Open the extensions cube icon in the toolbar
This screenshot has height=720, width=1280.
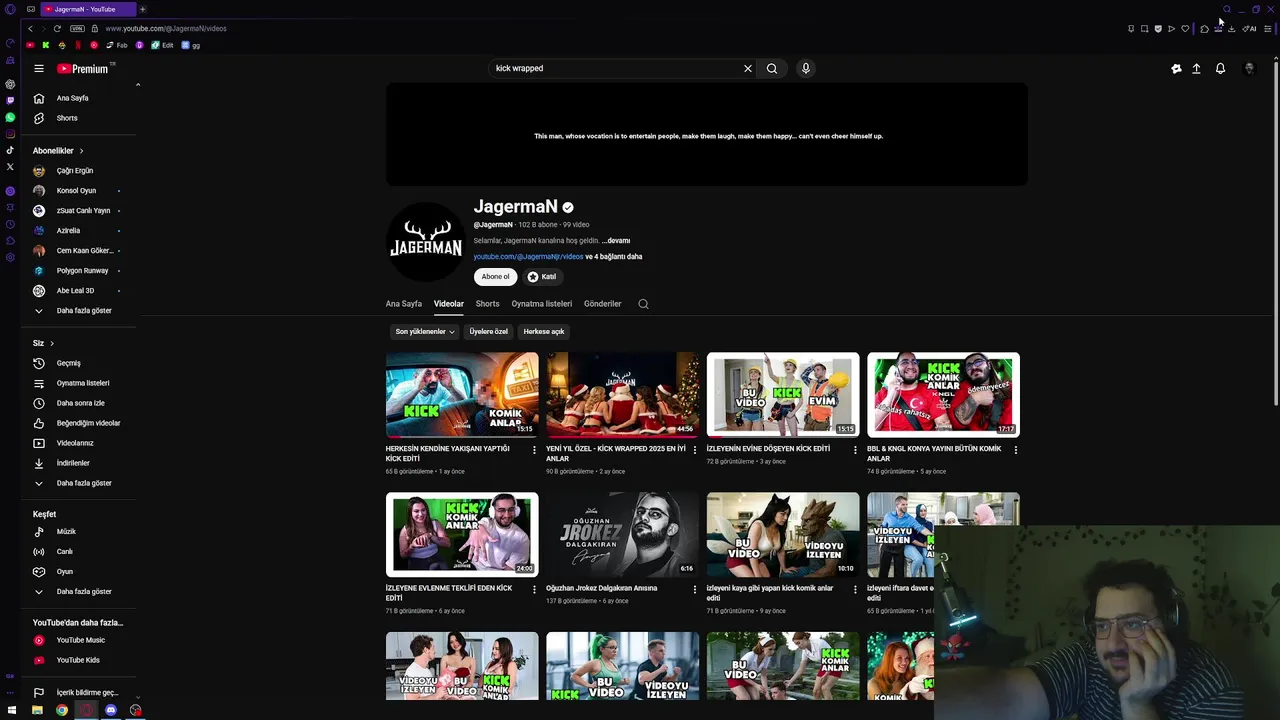coord(1204,28)
